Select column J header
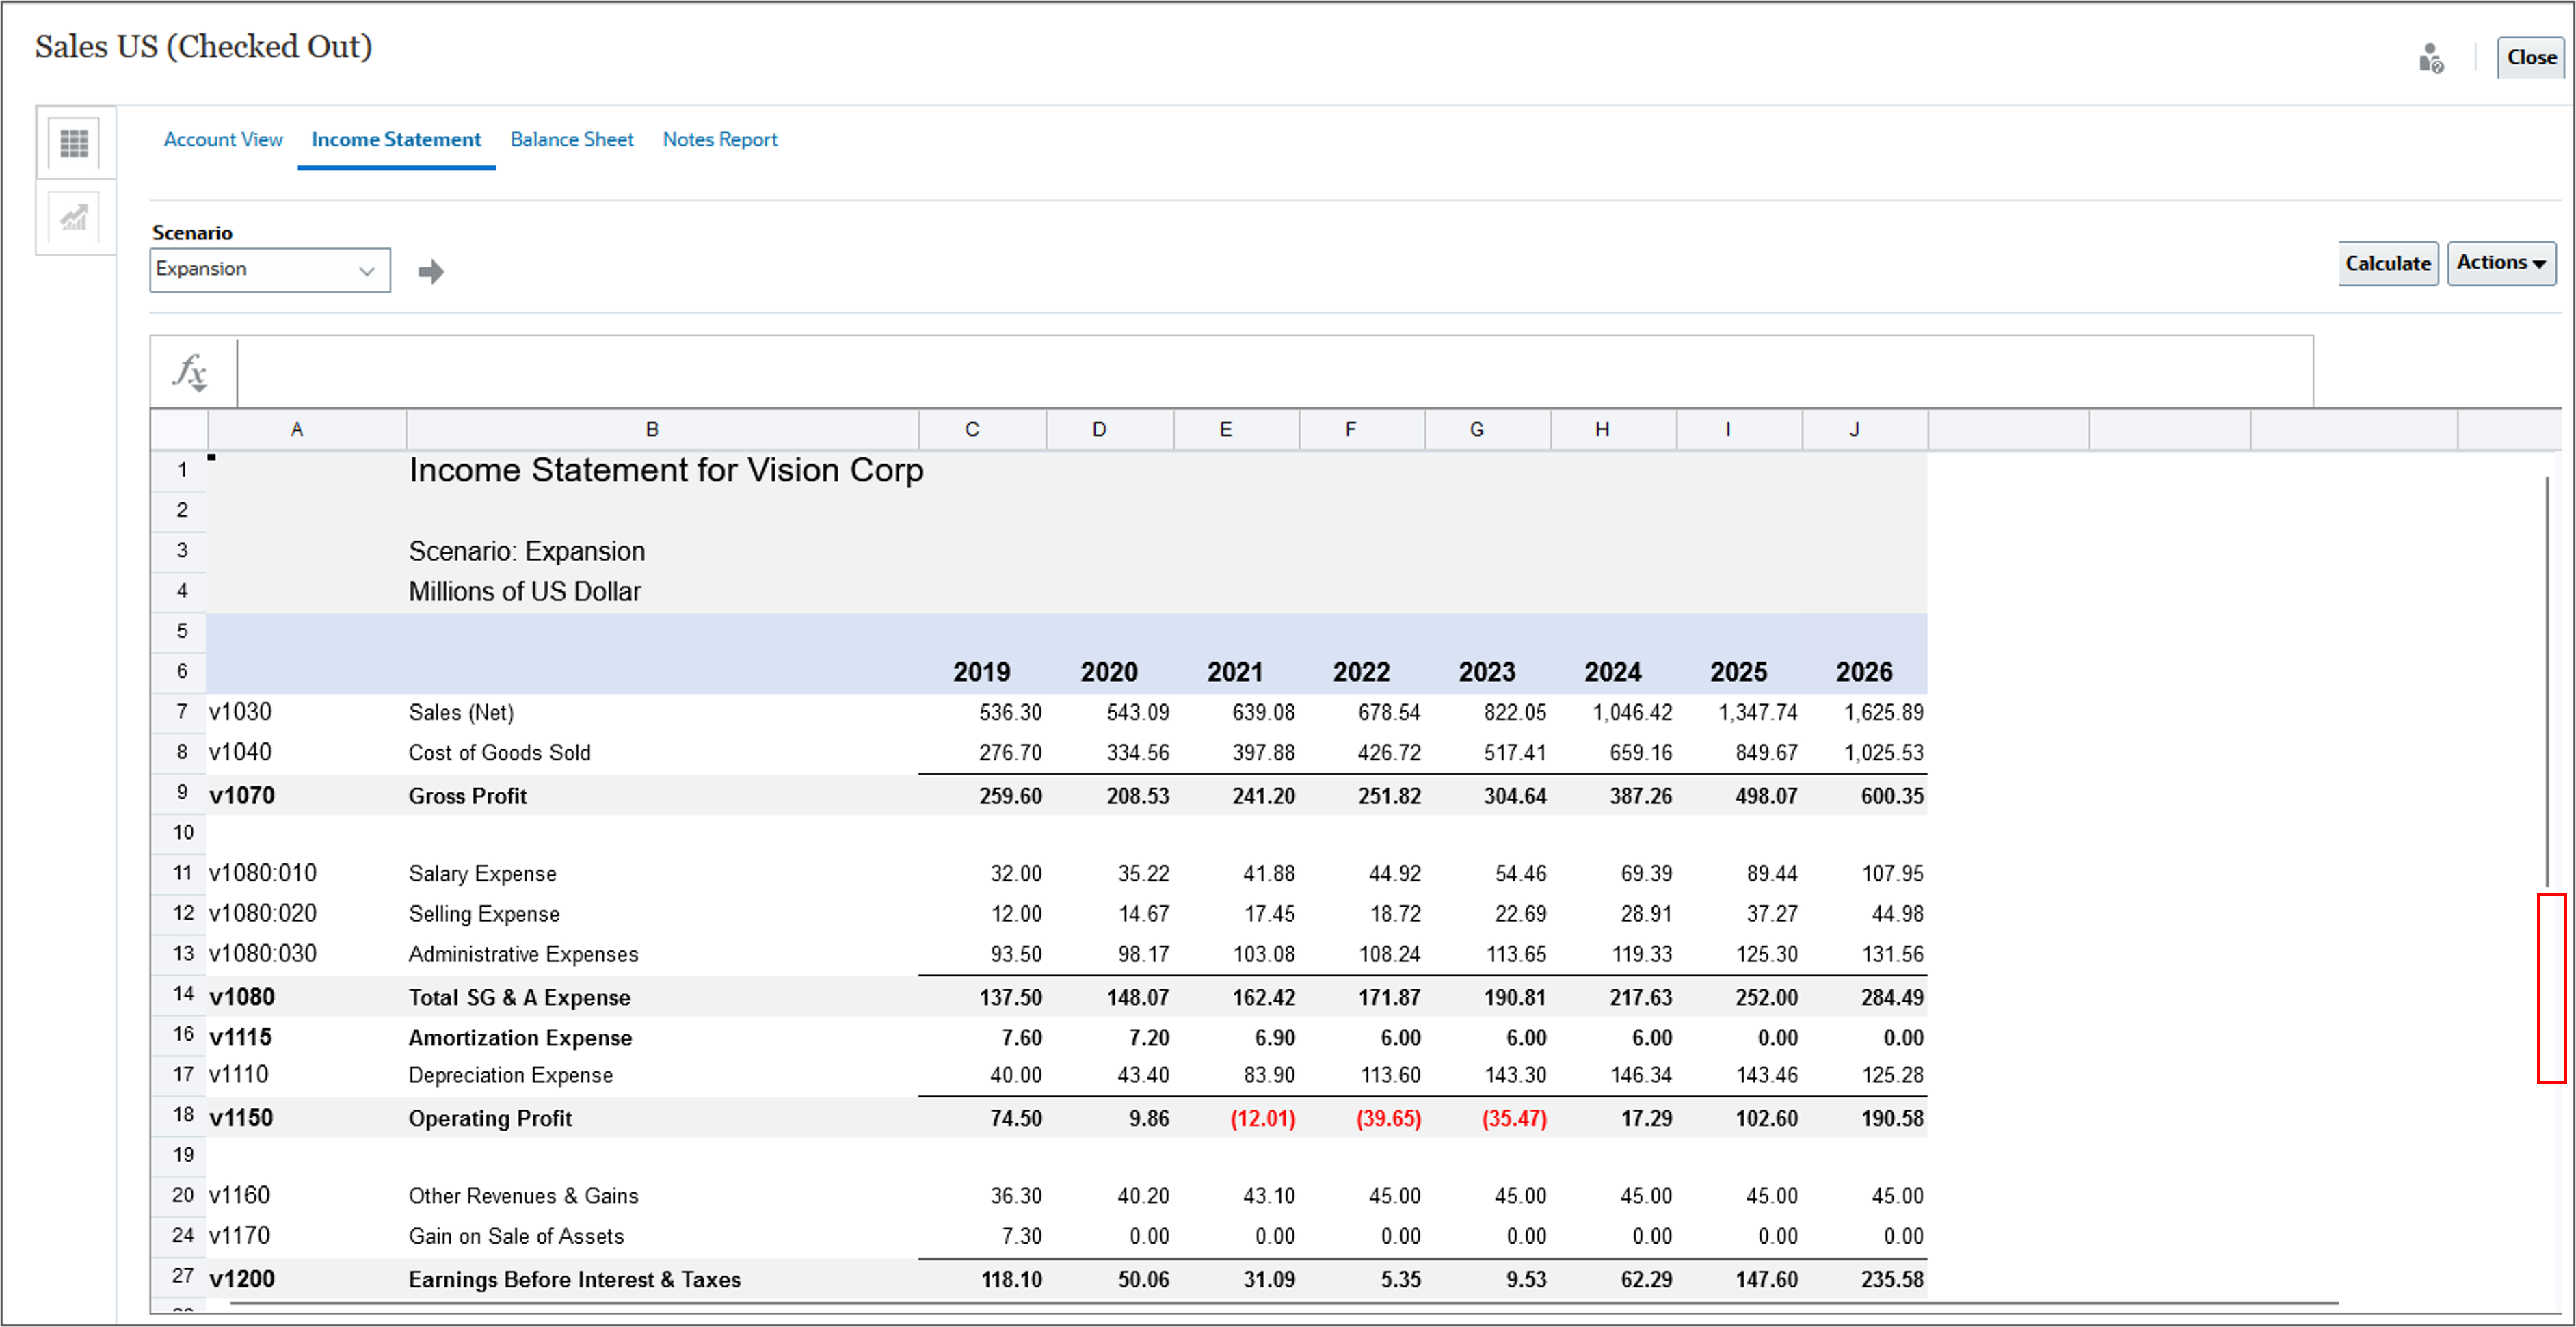 point(1865,429)
